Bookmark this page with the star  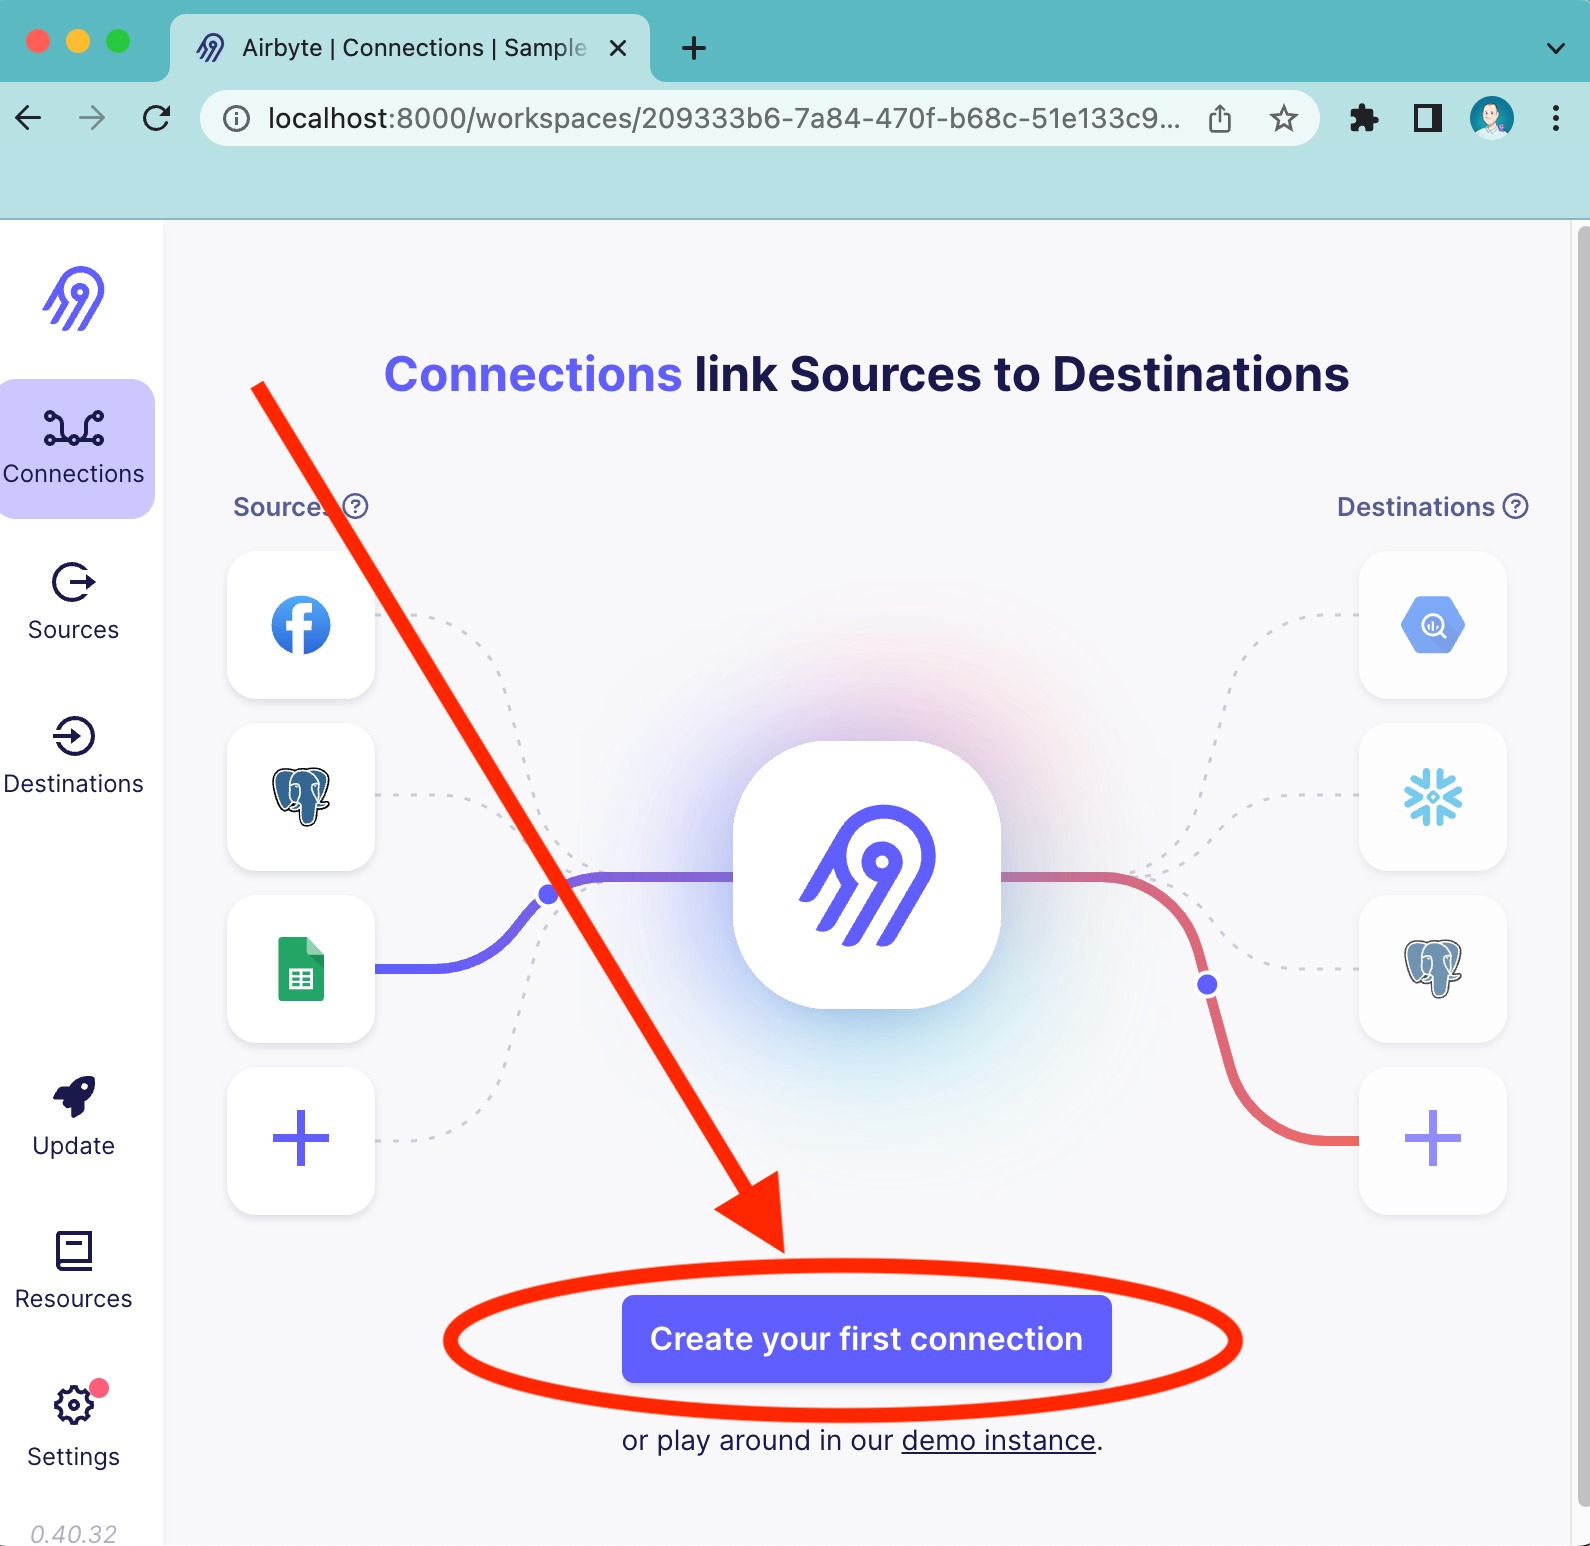(x=1284, y=119)
